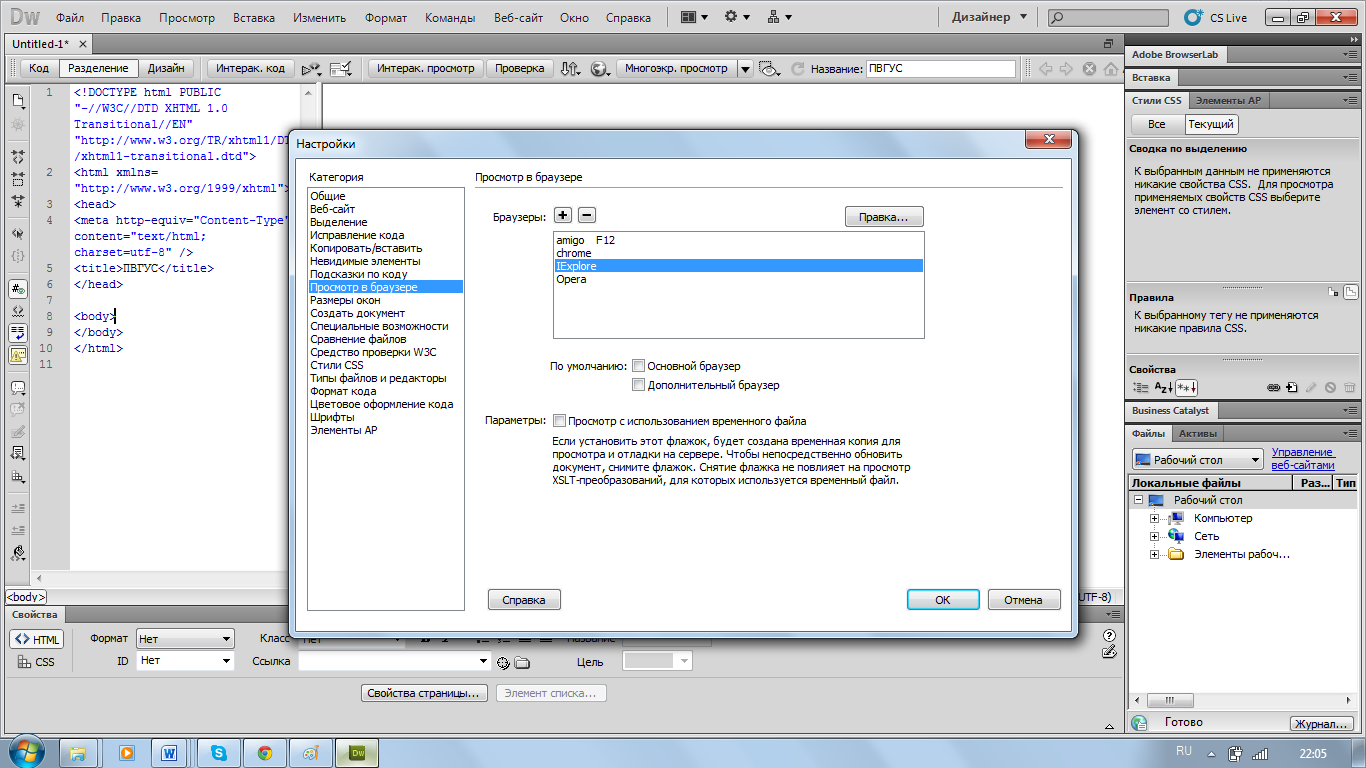
Task: Click the plus icon to add a browser
Action: [563, 215]
